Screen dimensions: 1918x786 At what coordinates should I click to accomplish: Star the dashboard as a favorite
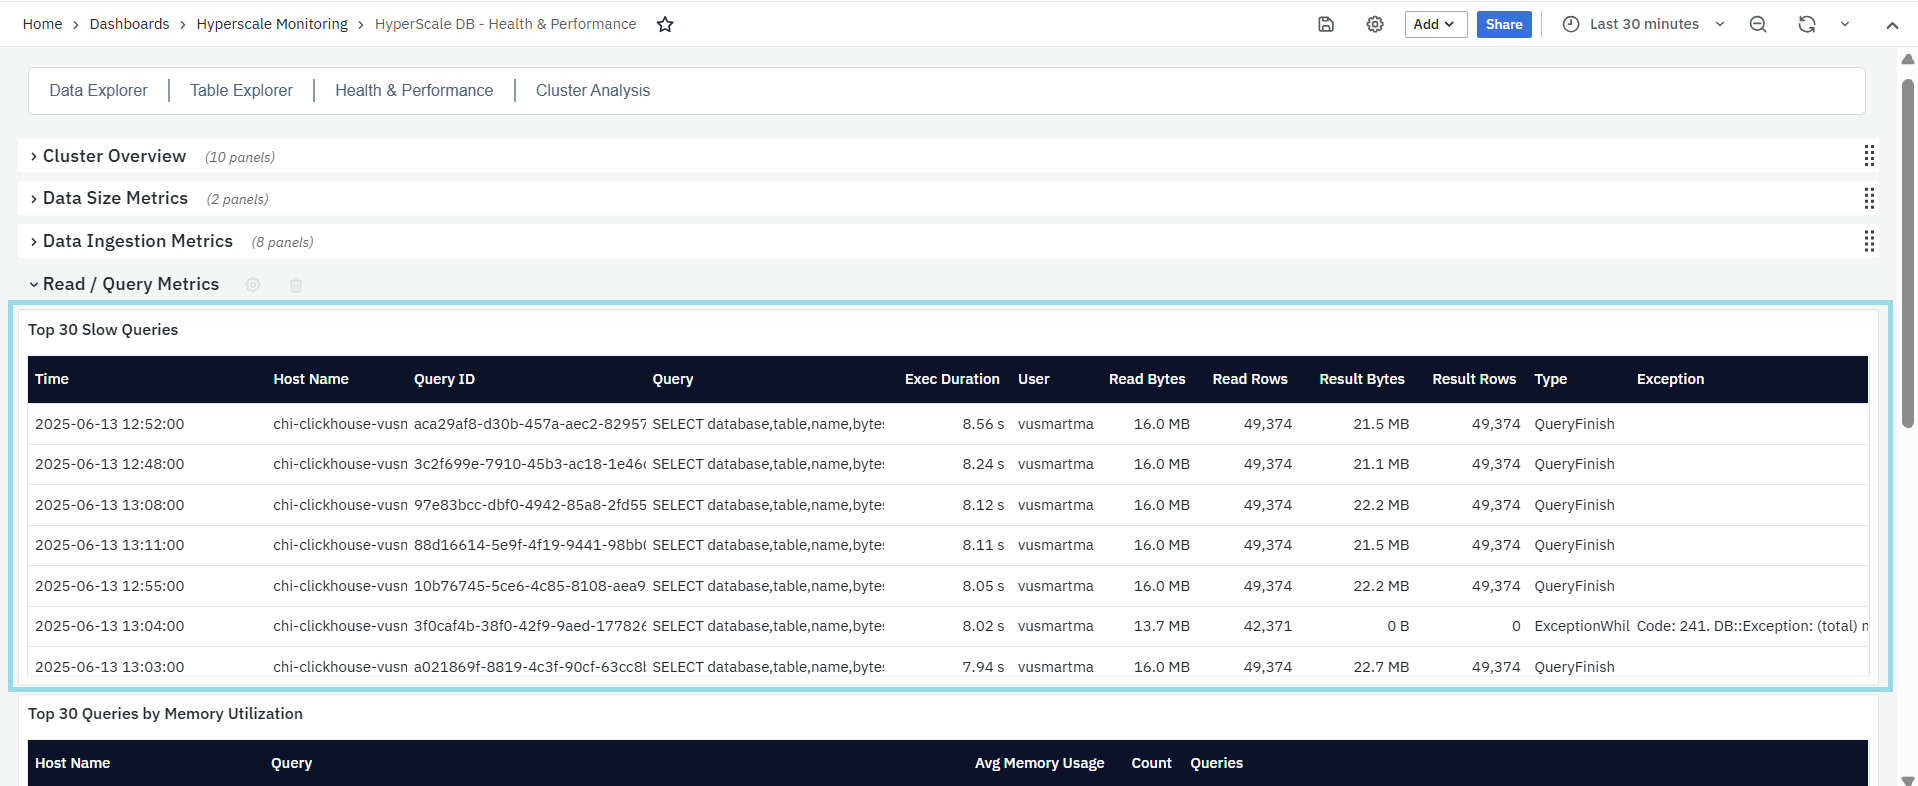[x=665, y=25]
